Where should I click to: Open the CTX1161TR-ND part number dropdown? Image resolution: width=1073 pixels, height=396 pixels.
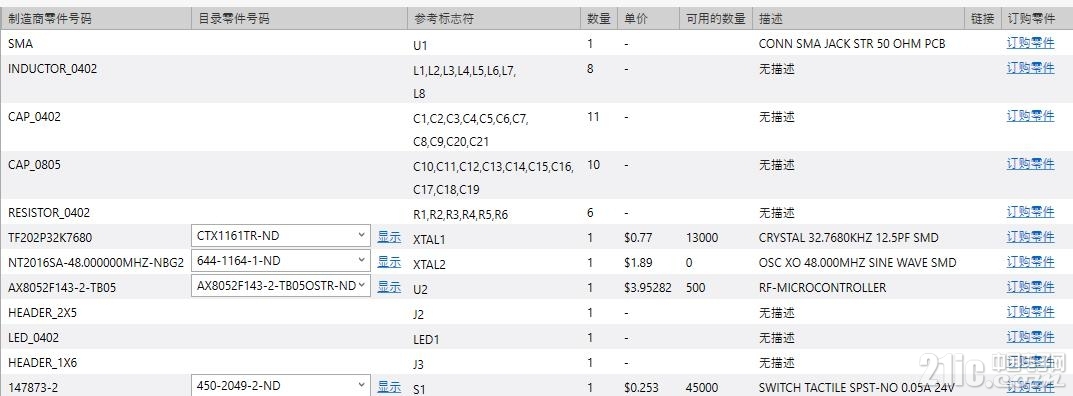[x=281, y=236]
